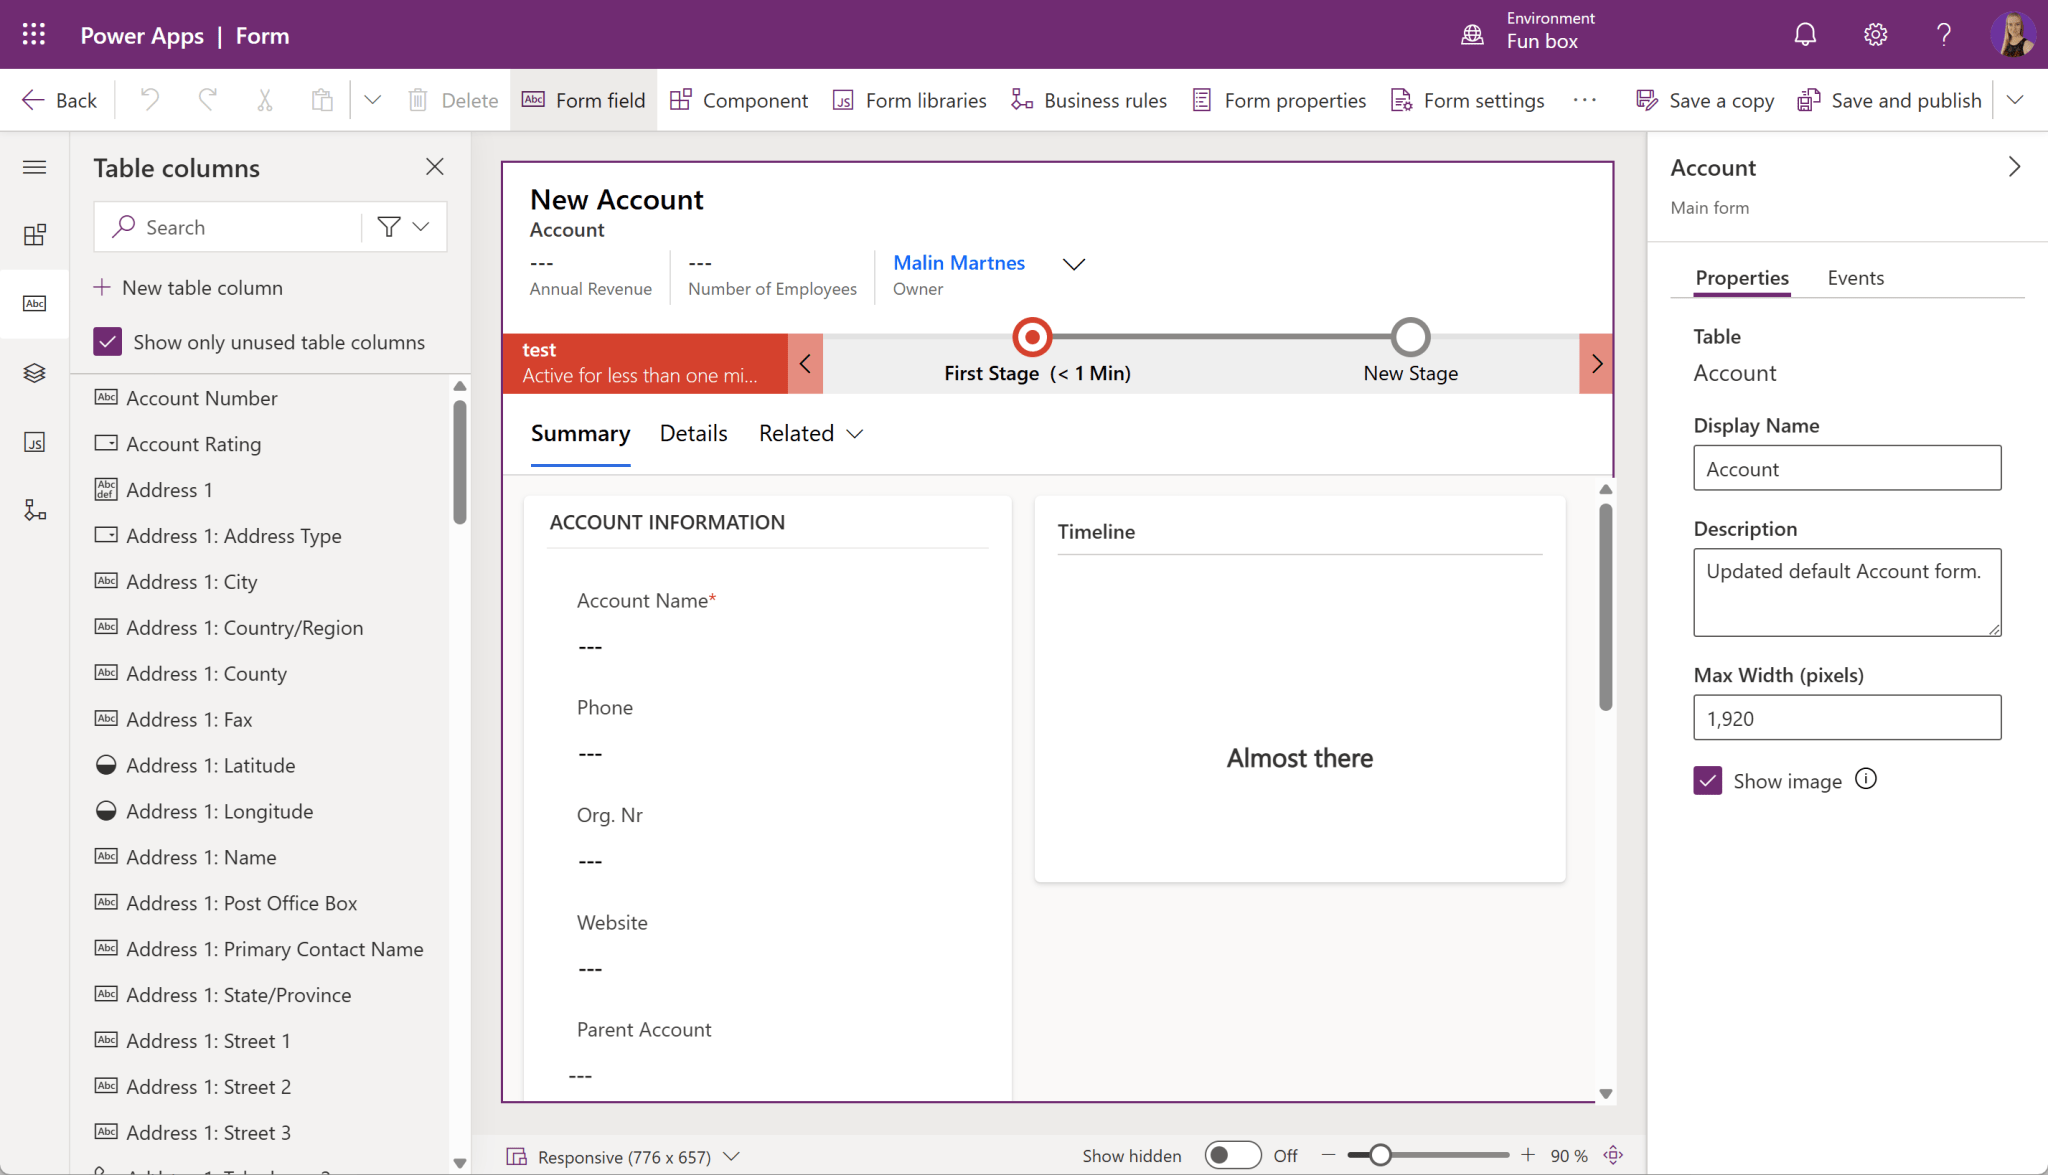
Task: Select the New Stage marker
Action: [1410, 337]
